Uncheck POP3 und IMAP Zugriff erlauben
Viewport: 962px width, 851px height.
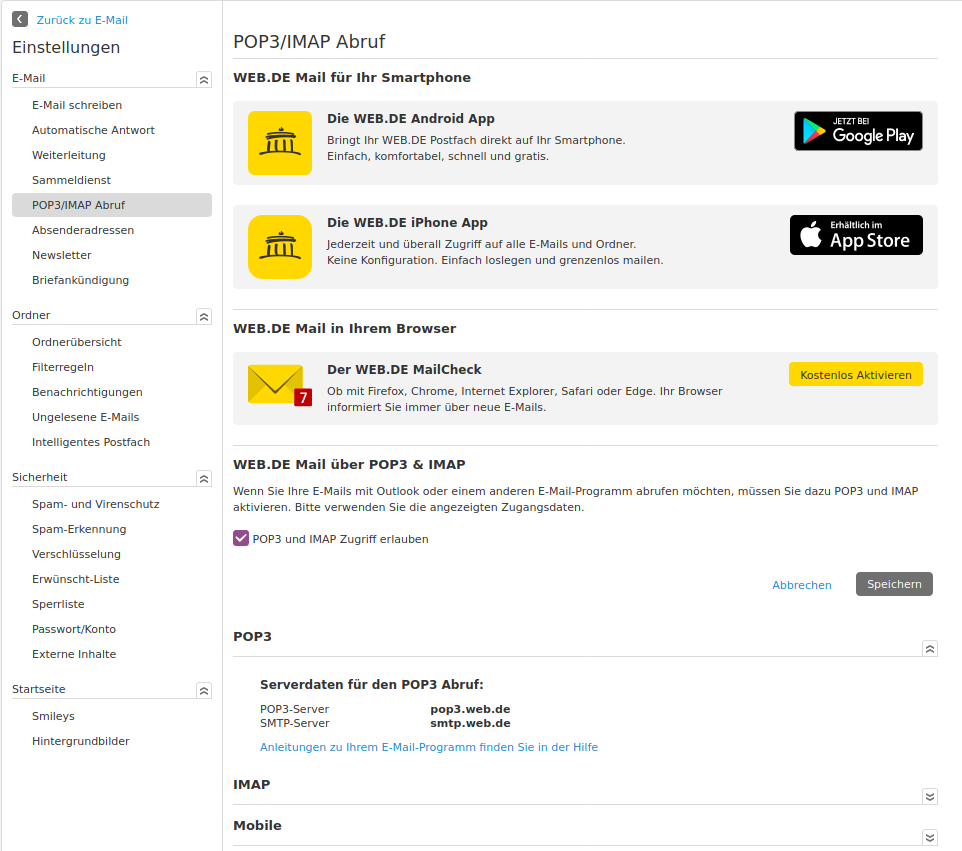pos(241,539)
